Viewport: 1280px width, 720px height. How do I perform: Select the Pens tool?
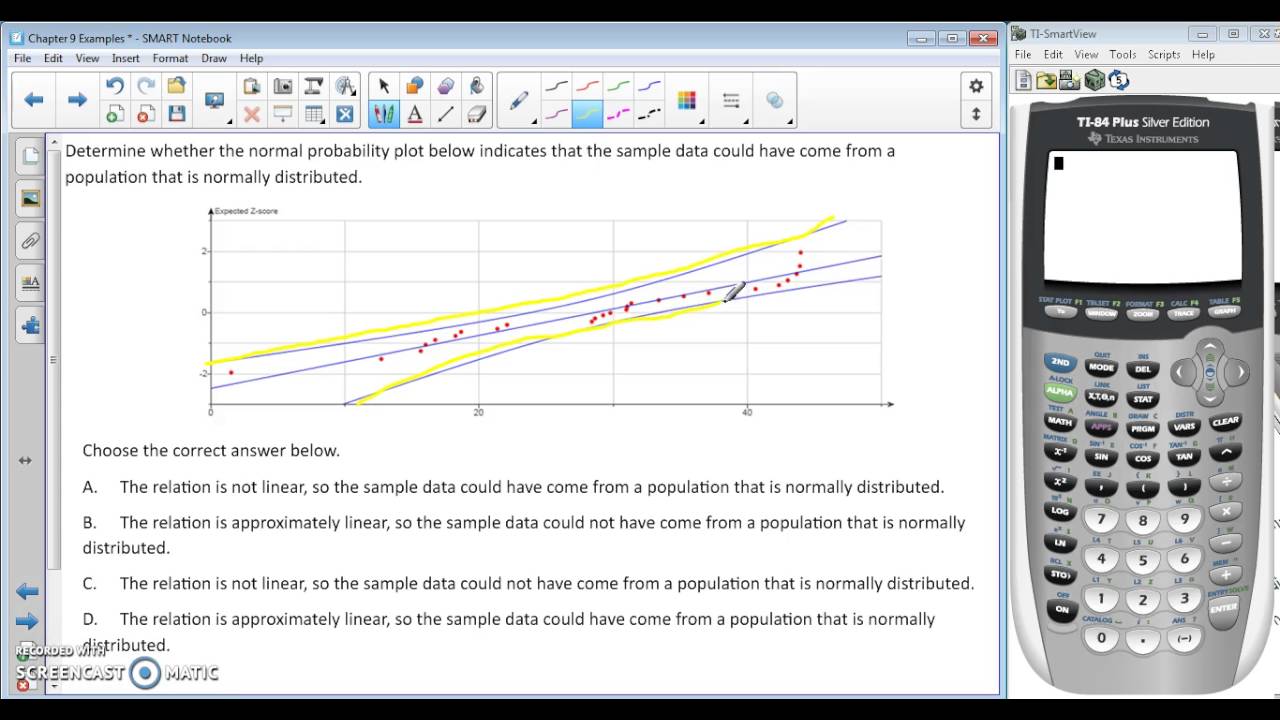pos(384,114)
